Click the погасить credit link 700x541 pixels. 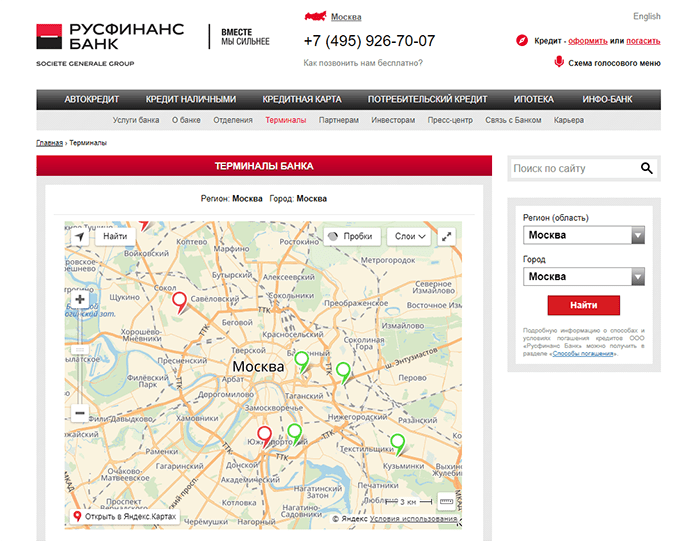point(643,41)
